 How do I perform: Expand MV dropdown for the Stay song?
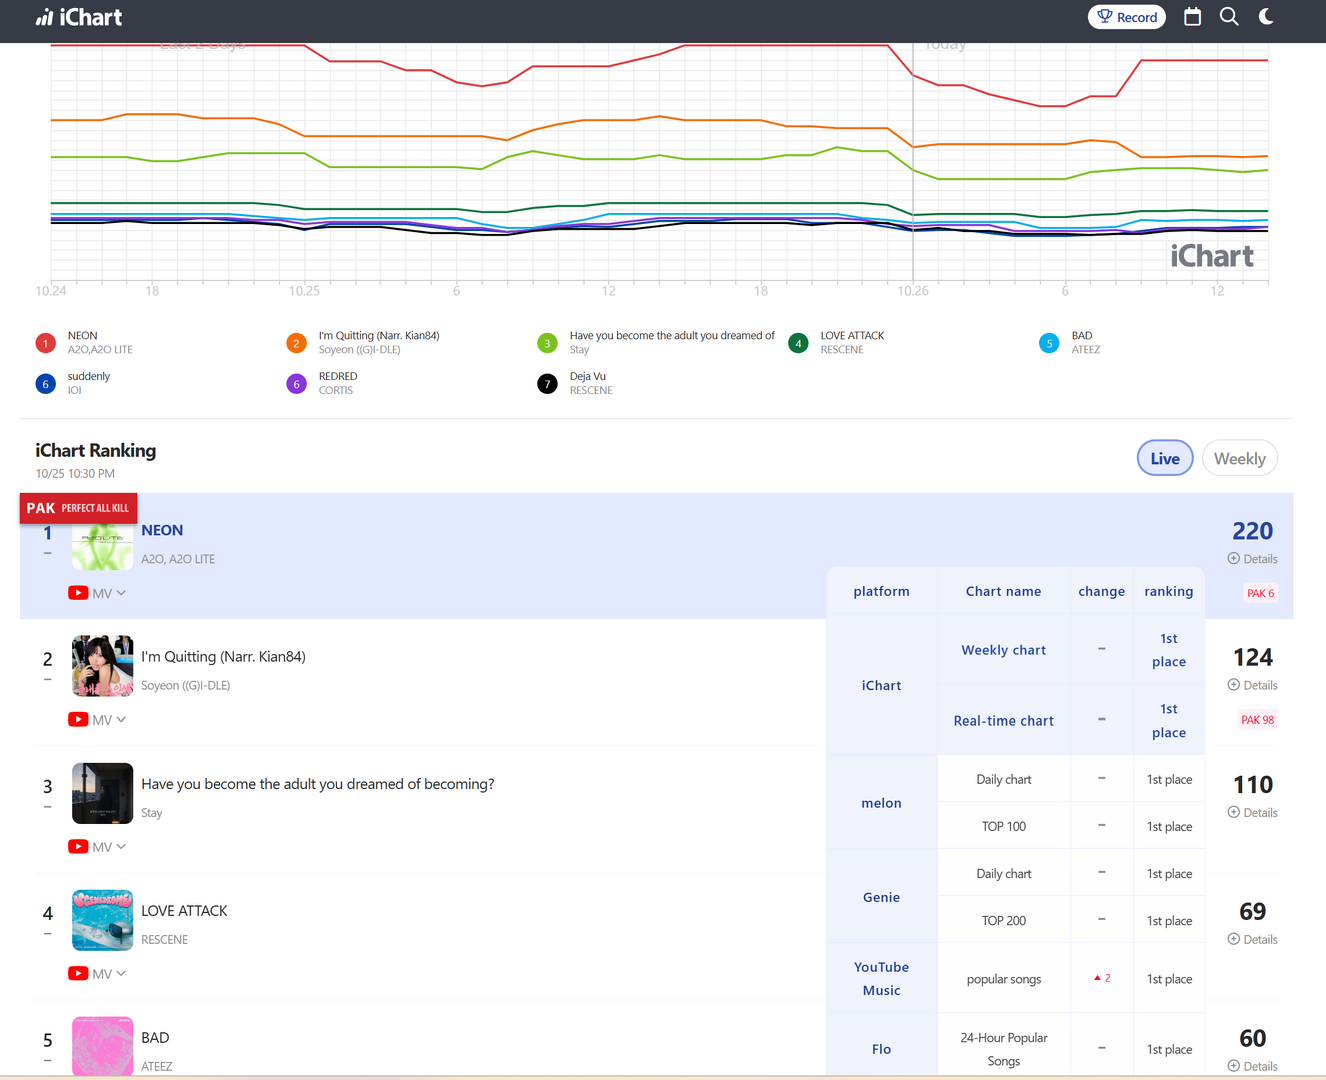[109, 847]
